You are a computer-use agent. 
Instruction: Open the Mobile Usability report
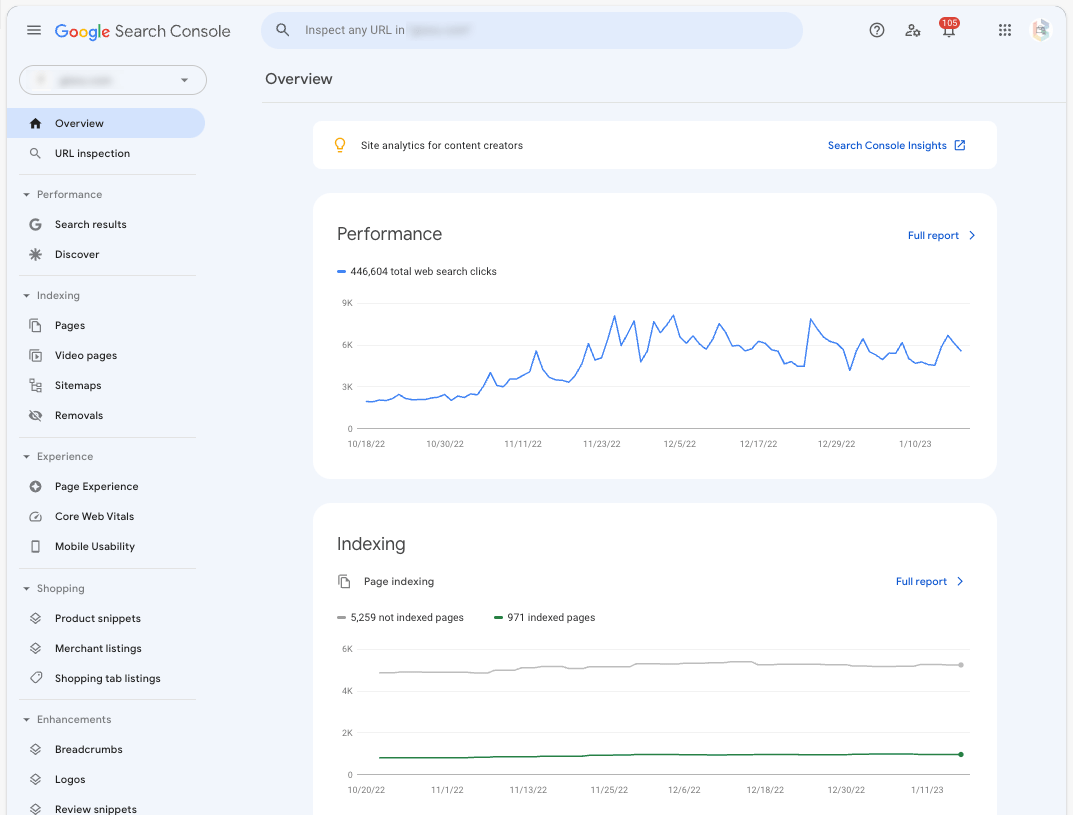(x=94, y=546)
